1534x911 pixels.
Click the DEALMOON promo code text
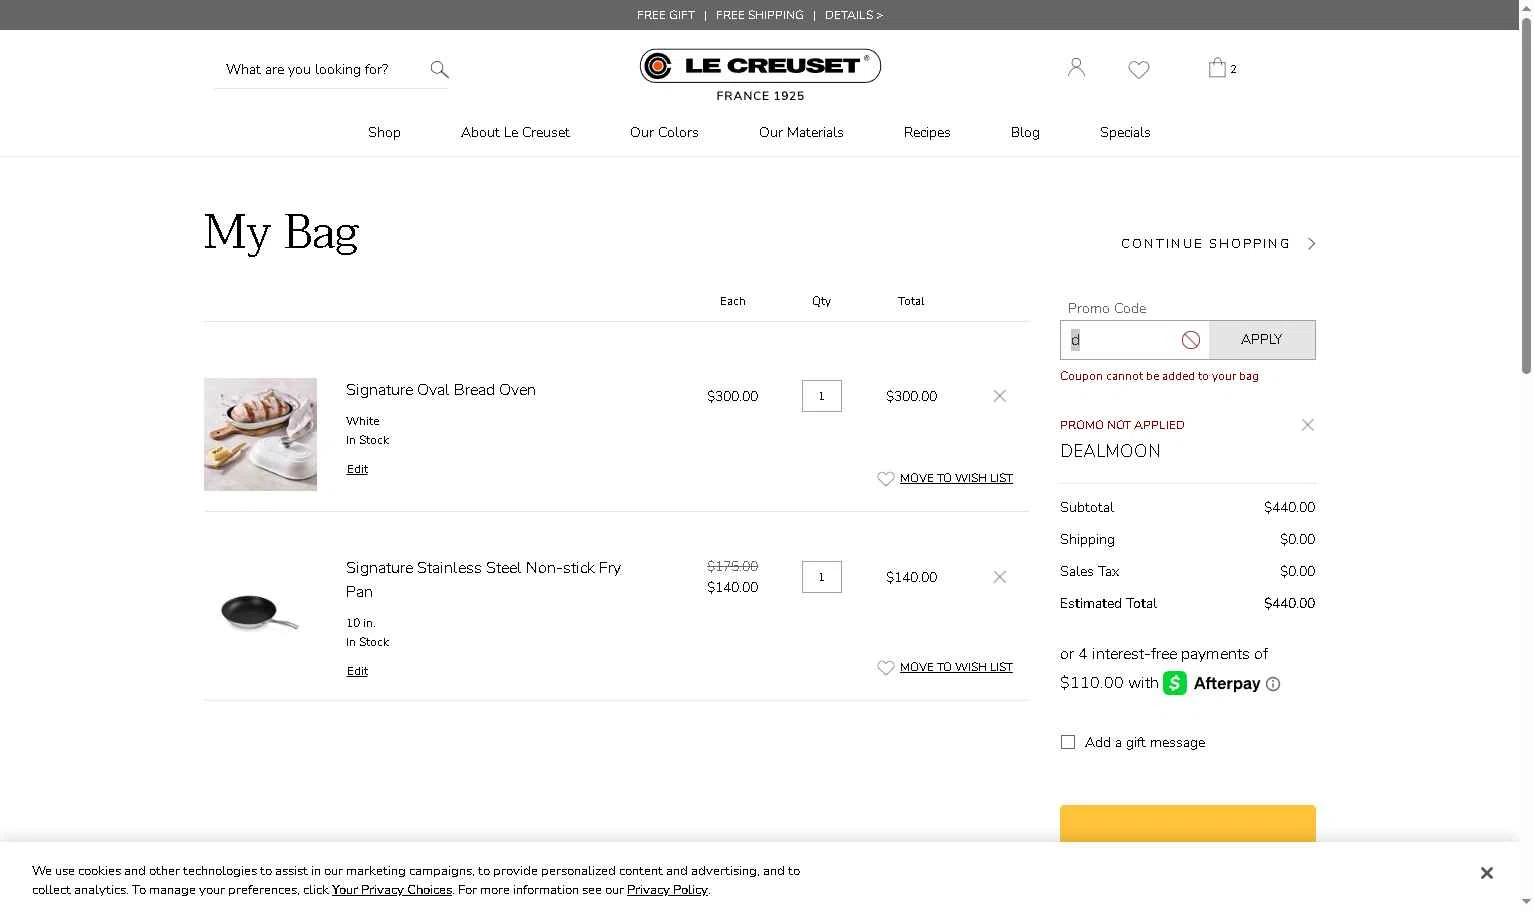[x=1110, y=451]
